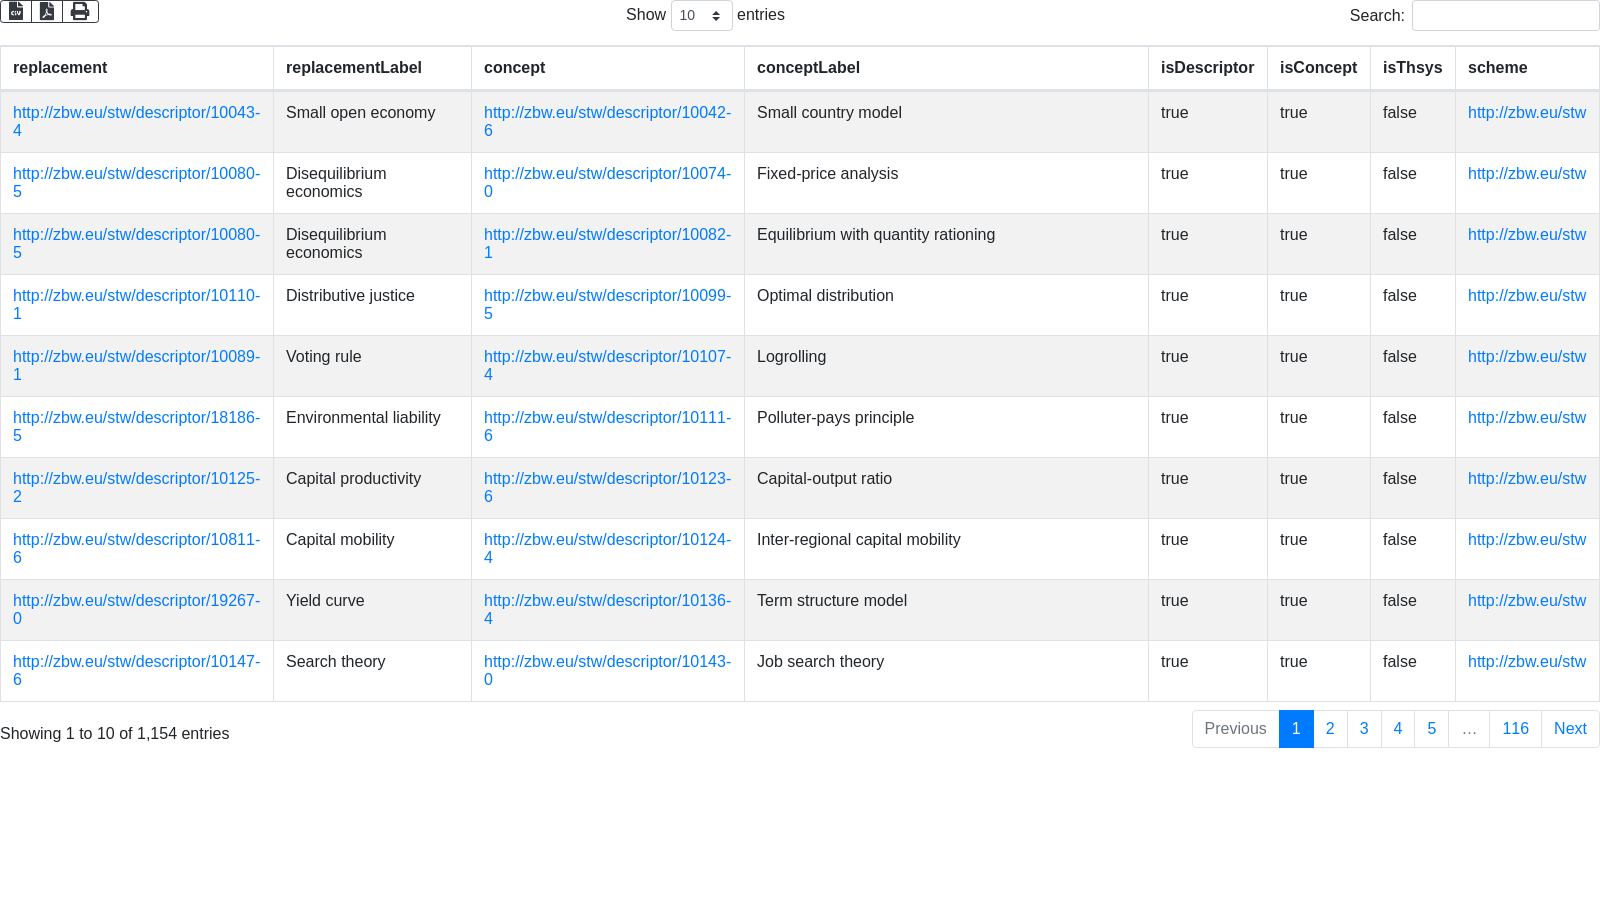Open scheme link in Logrolling row
The image size is (1600, 900).
[x=1526, y=357]
